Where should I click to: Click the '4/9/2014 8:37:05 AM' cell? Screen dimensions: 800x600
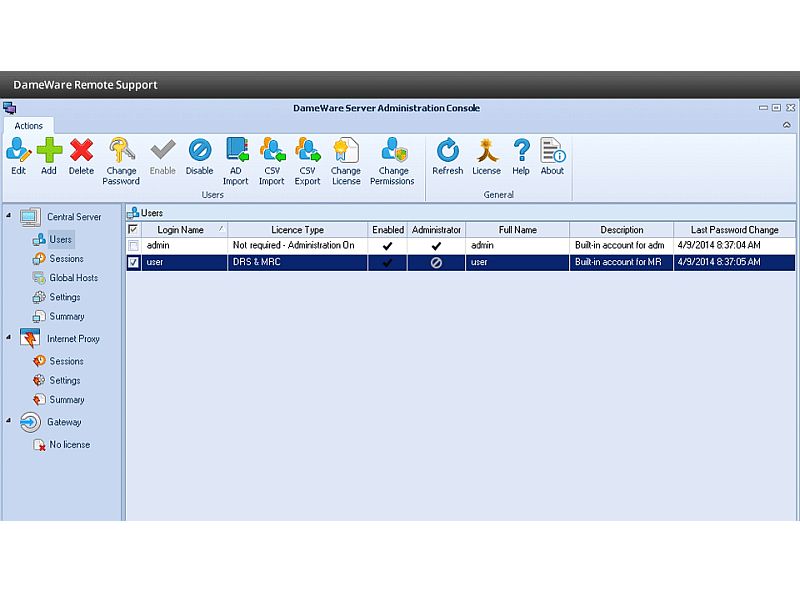pyautogui.click(x=735, y=262)
